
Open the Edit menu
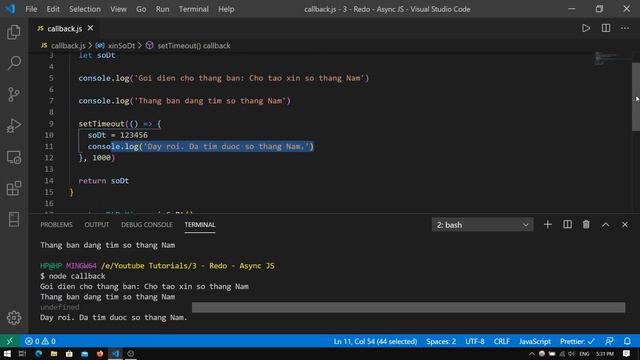pyautogui.click(x=53, y=9)
